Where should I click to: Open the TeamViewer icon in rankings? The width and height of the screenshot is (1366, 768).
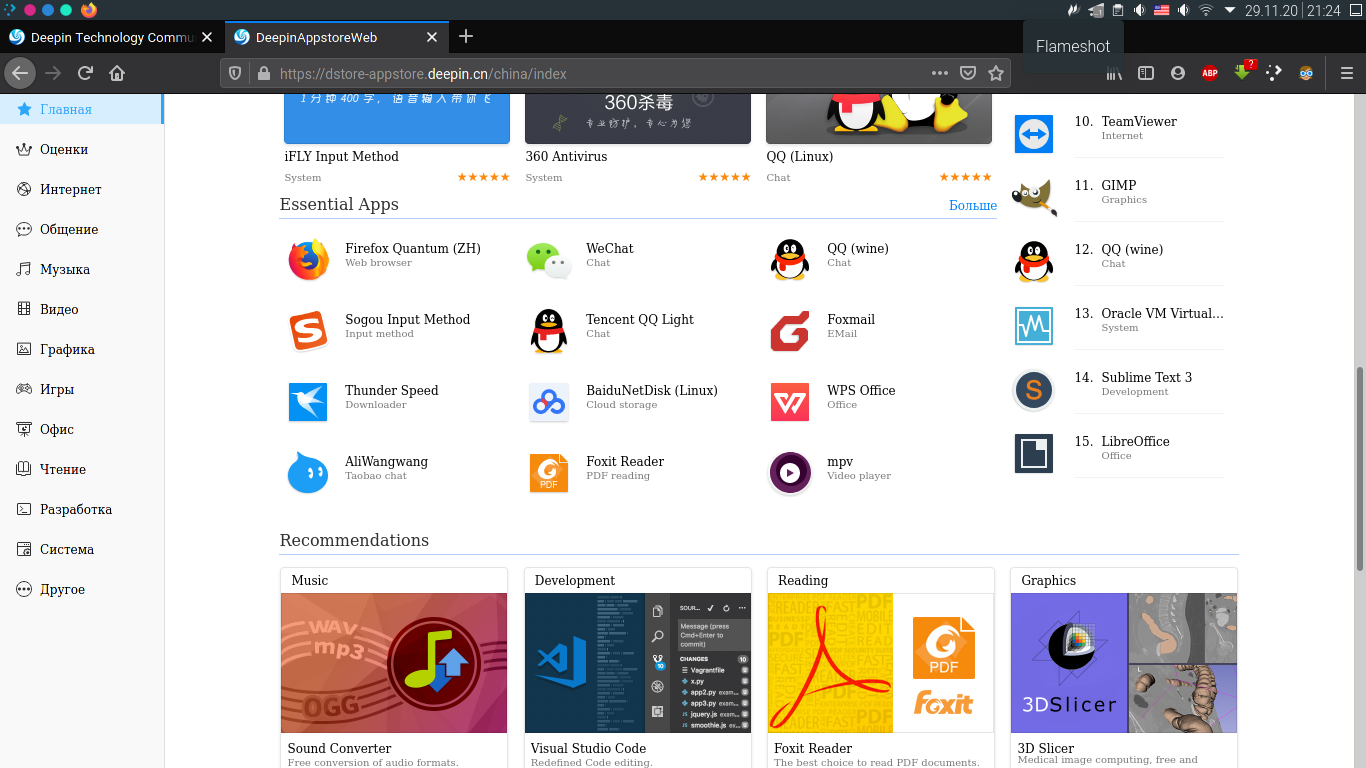click(x=1034, y=134)
